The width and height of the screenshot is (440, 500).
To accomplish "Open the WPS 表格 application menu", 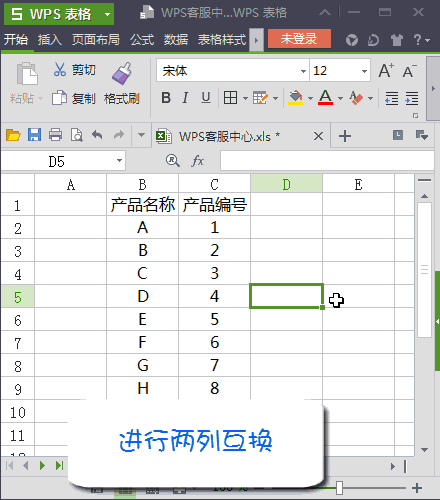I will [59, 14].
